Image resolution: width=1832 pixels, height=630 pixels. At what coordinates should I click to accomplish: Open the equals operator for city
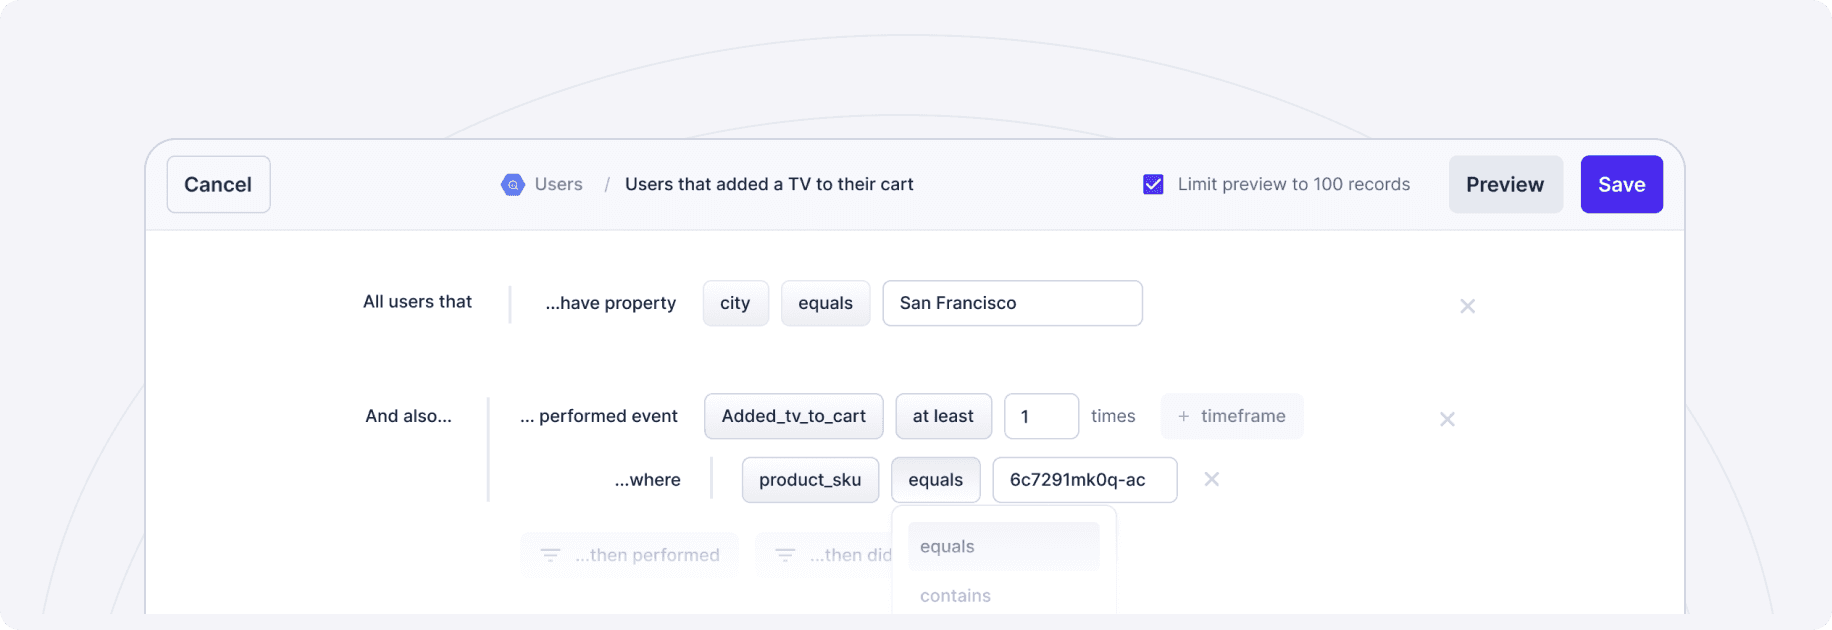(x=825, y=303)
